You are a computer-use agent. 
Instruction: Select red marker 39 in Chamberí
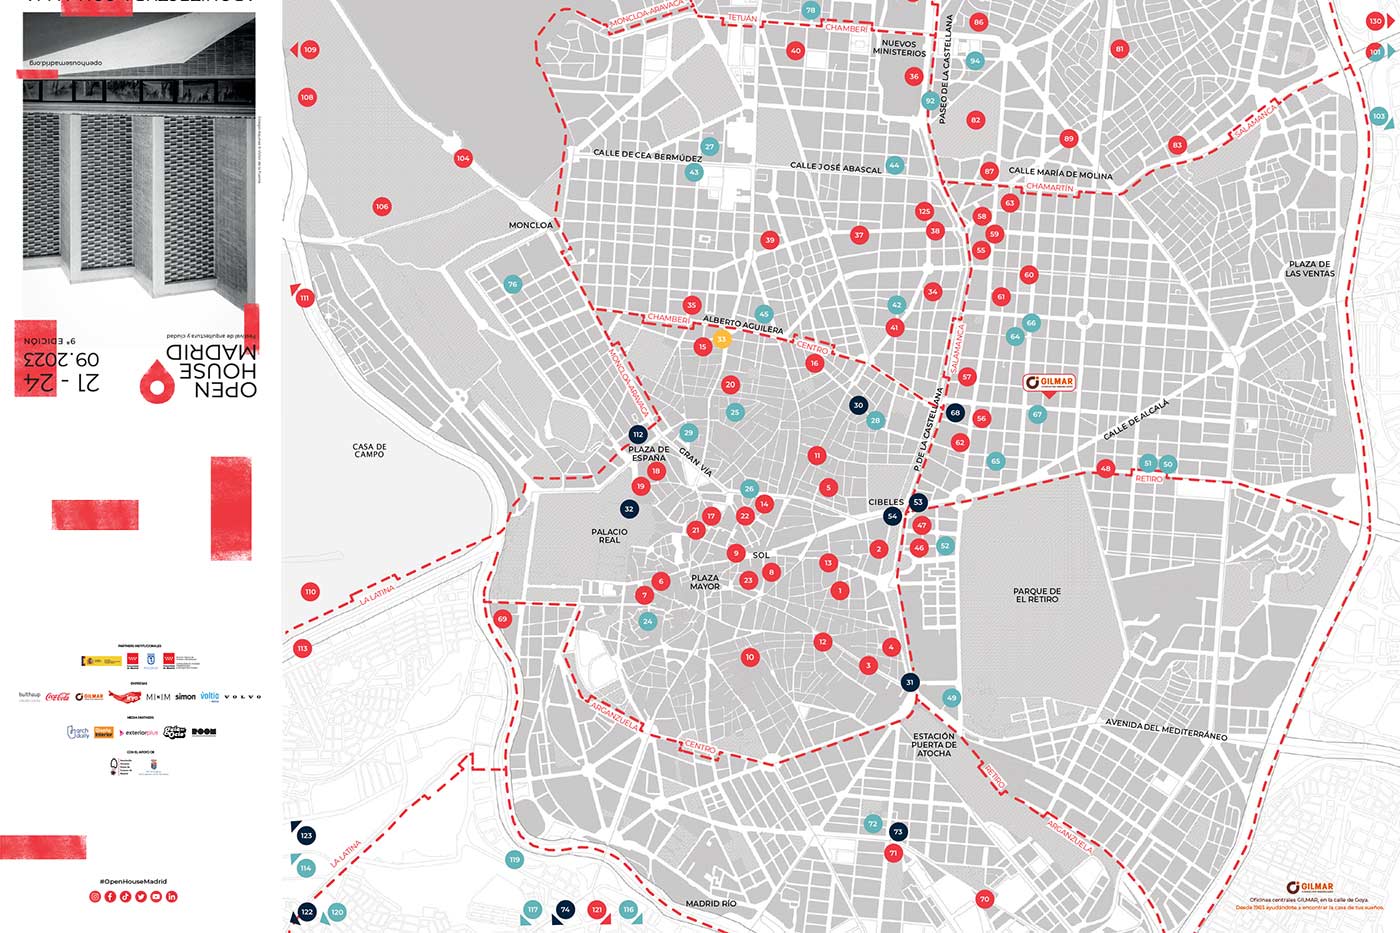769,240
